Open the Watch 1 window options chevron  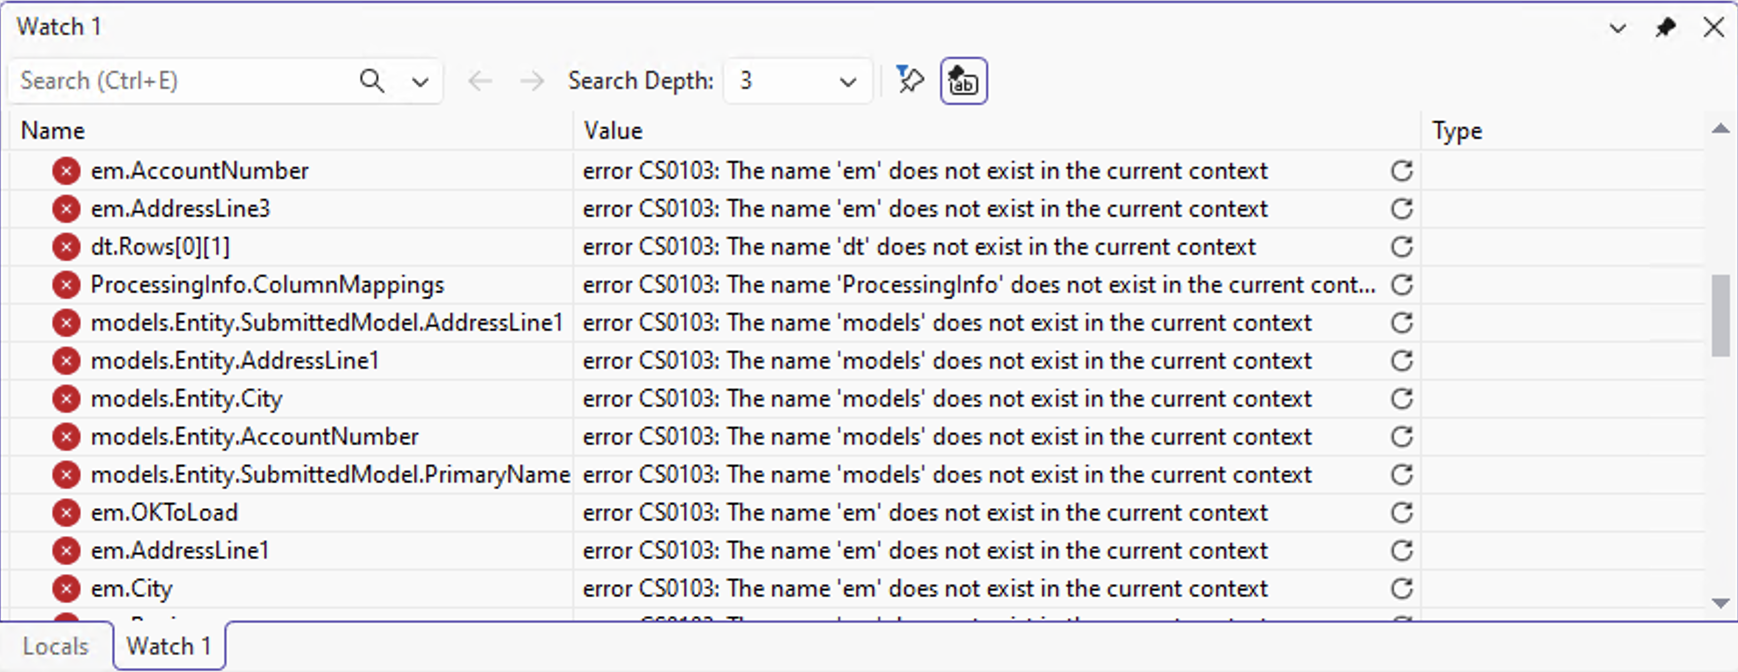coord(1617,29)
